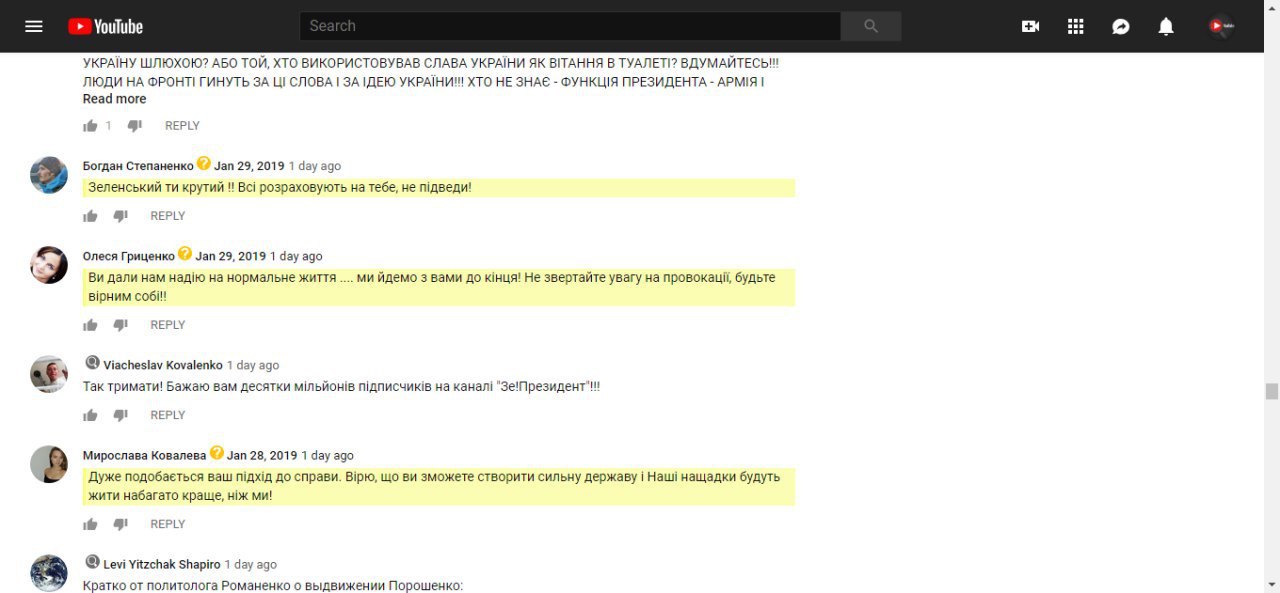Open '1 day ago' timestamp on Мирослава's comment

click(328, 455)
